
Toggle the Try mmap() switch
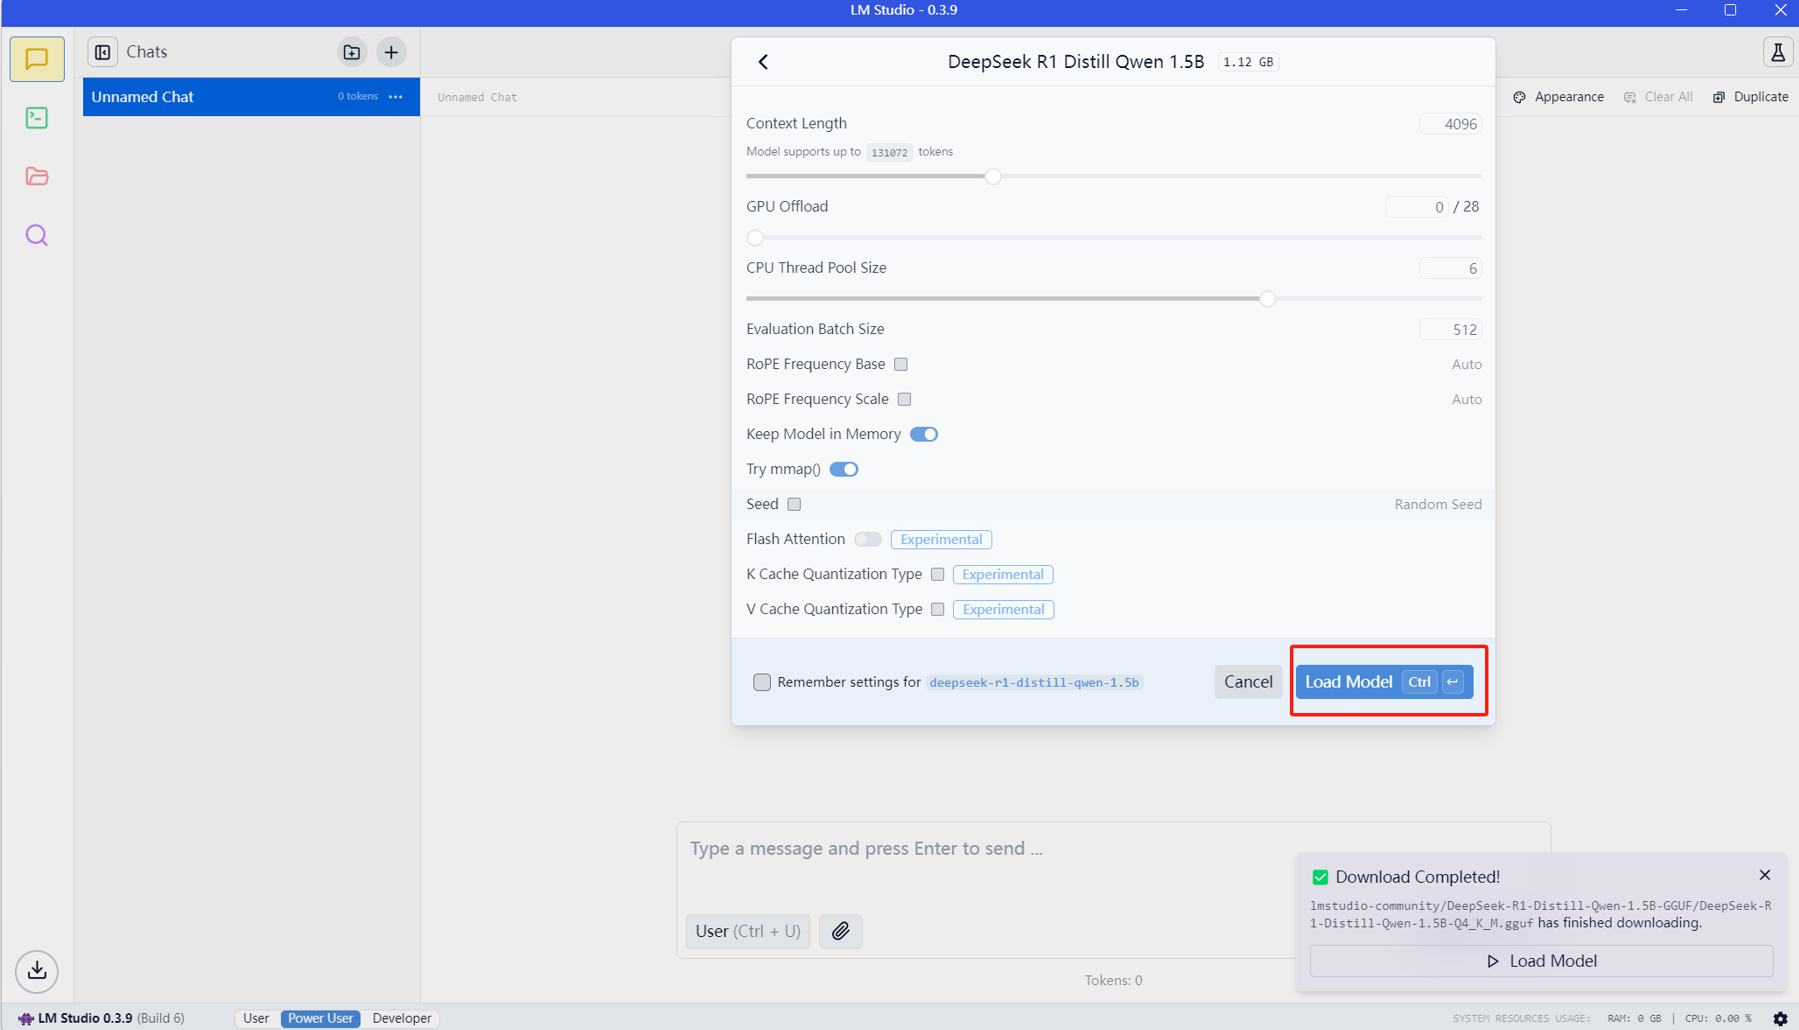(844, 469)
